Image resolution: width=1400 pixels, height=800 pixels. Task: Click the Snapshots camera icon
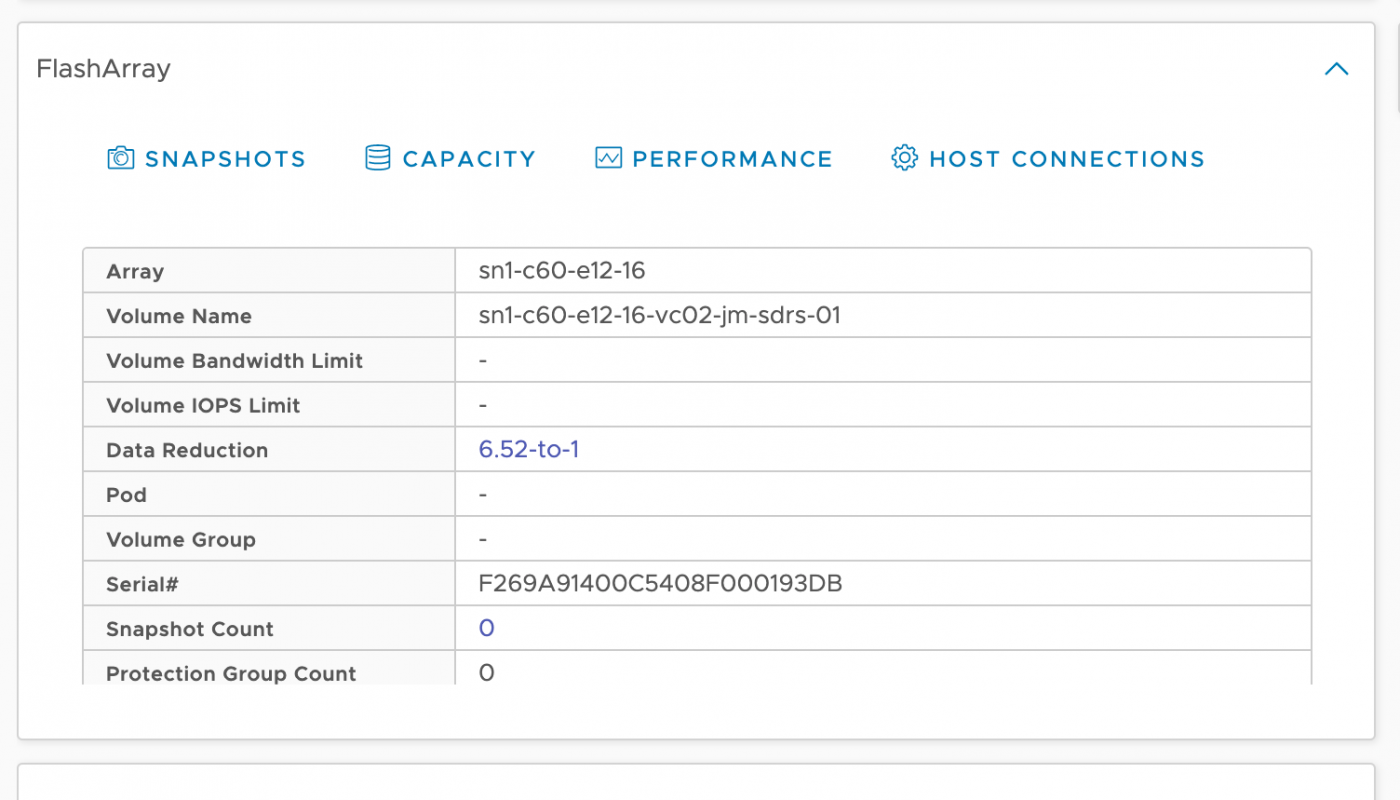pos(120,158)
